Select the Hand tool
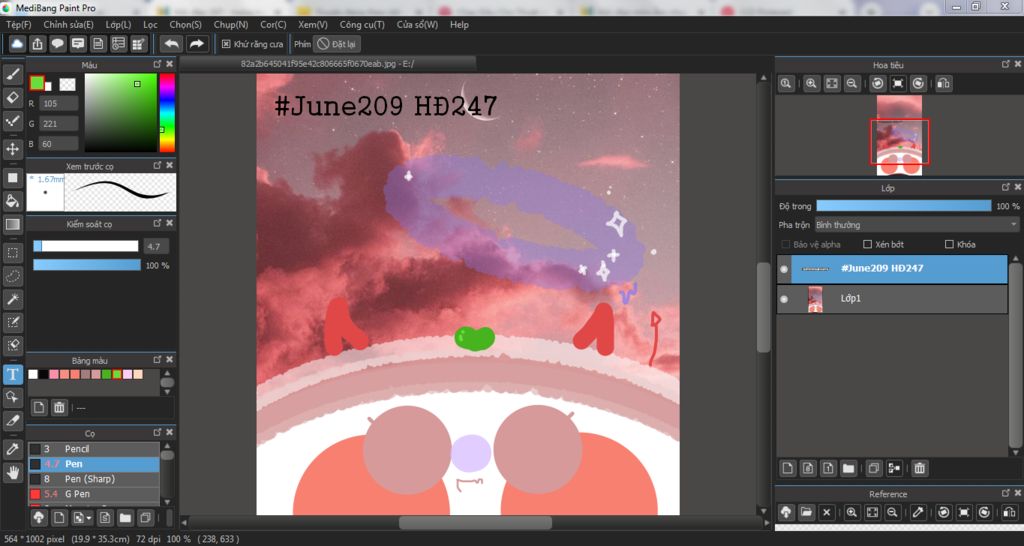Image resolution: width=1024 pixels, height=546 pixels. tap(12, 472)
